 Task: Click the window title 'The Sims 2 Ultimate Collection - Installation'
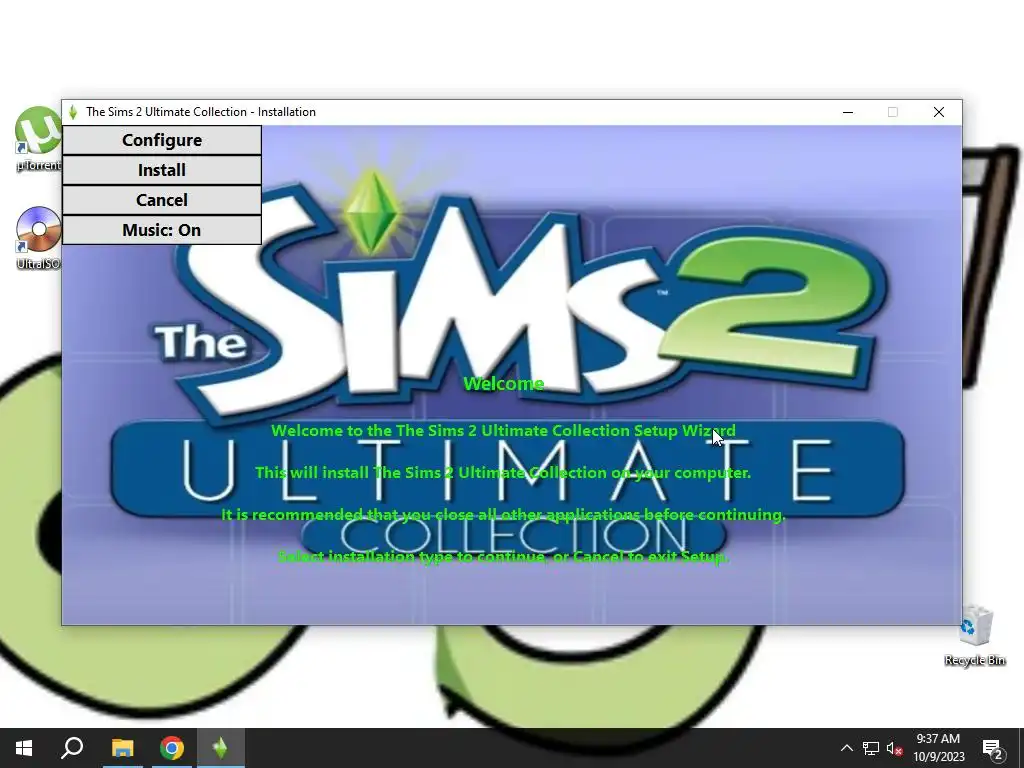(201, 112)
